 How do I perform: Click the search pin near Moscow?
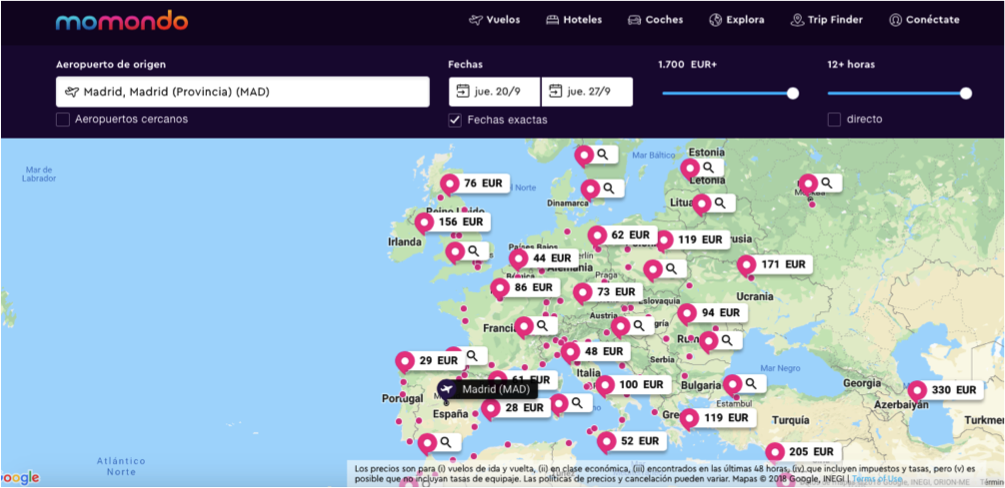click(x=820, y=183)
